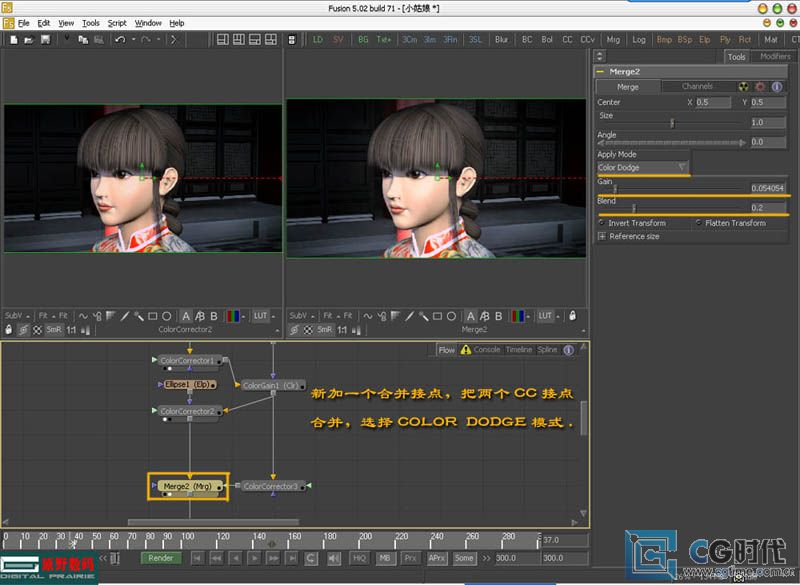
Task: Collapse the Merge2 tool header
Action: tap(600, 72)
